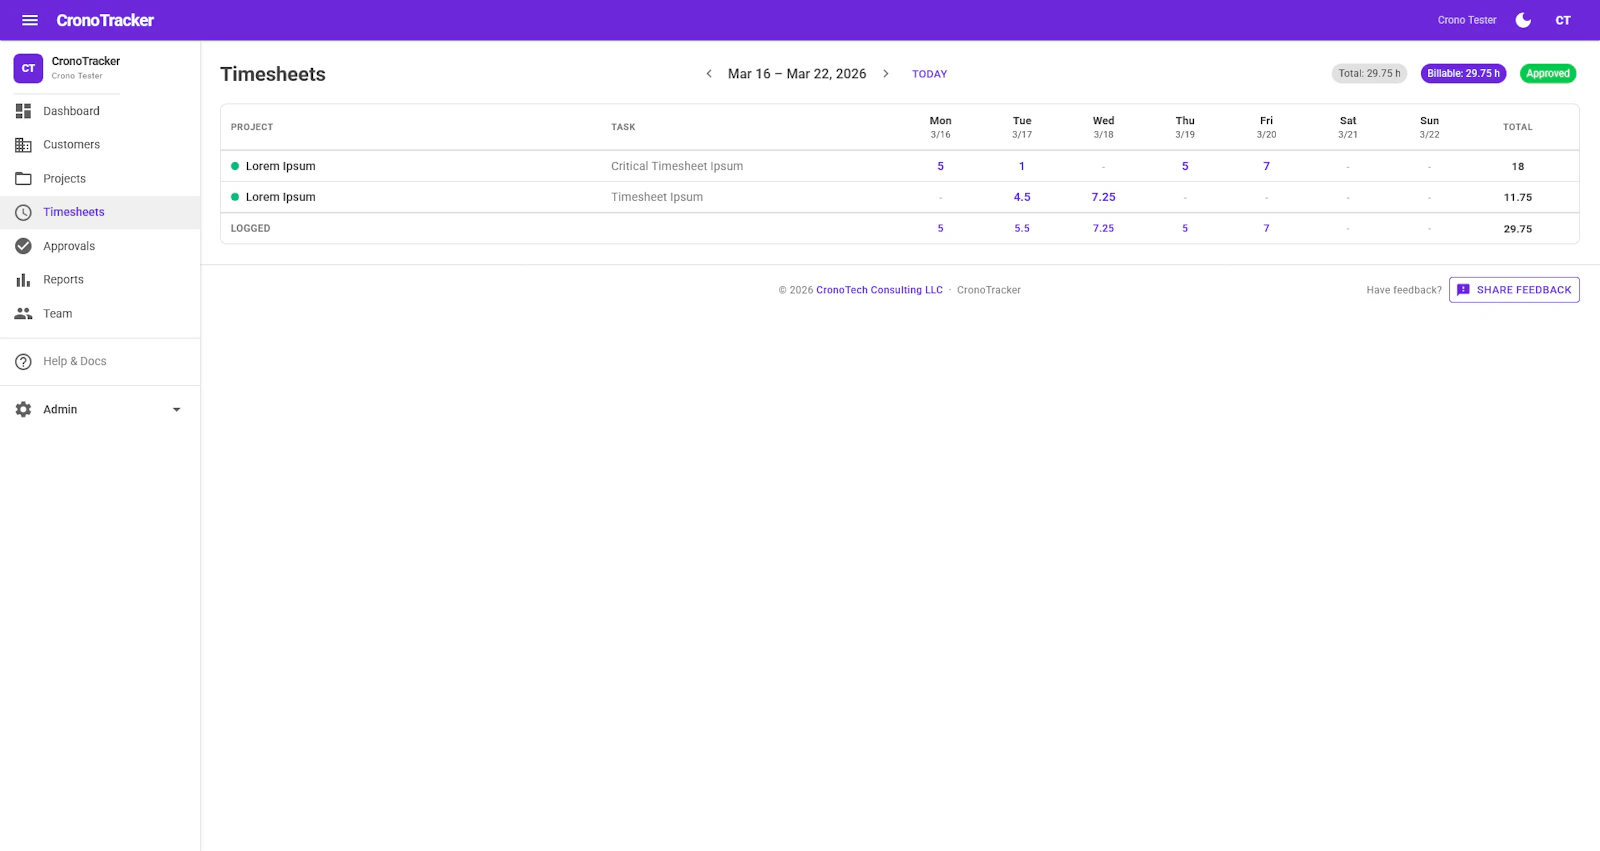Click the Mon 3/16 column header

[x=940, y=127]
